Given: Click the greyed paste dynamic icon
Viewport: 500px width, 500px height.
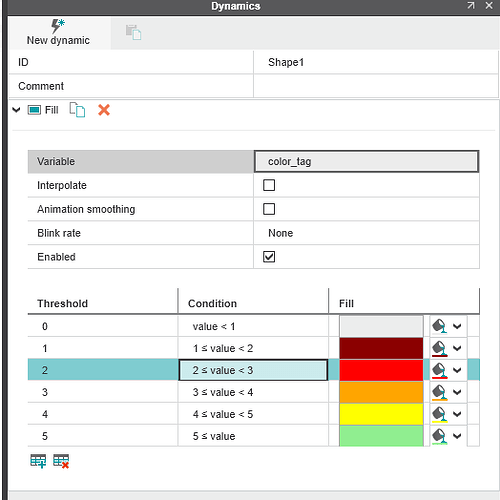Looking at the screenshot, I should point(133,32).
